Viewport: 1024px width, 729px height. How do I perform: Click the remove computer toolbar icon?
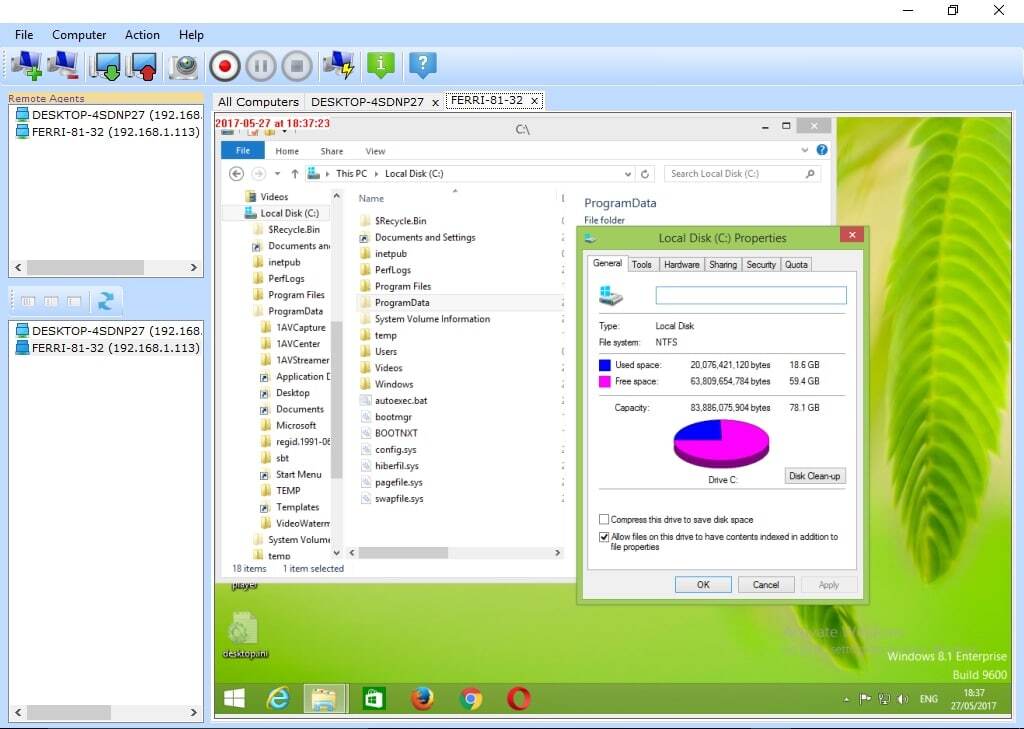pos(63,66)
